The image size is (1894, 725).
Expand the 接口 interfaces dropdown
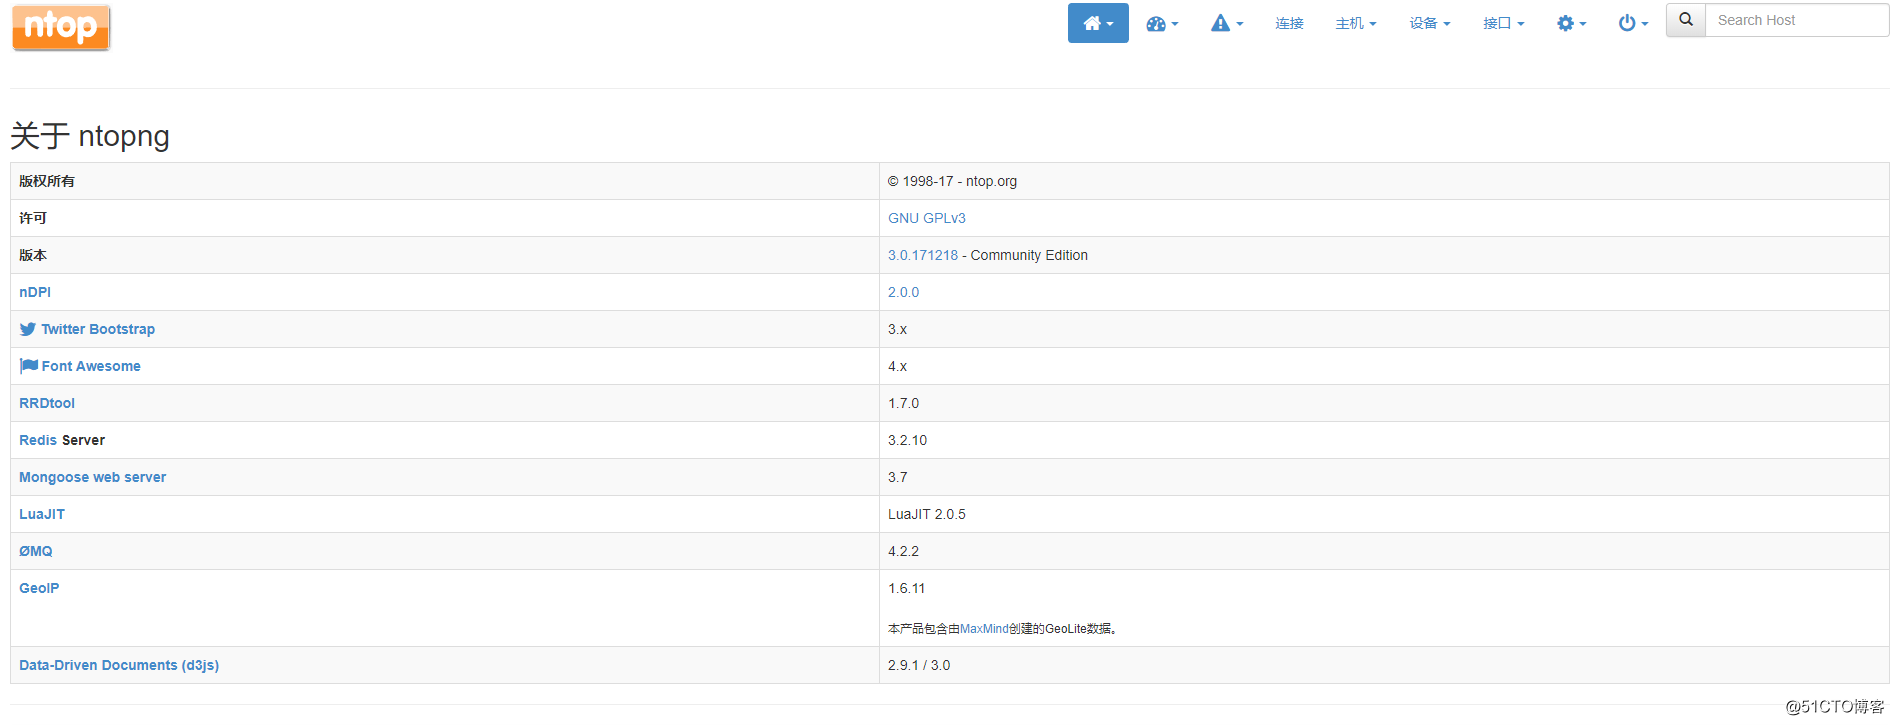coord(1504,23)
